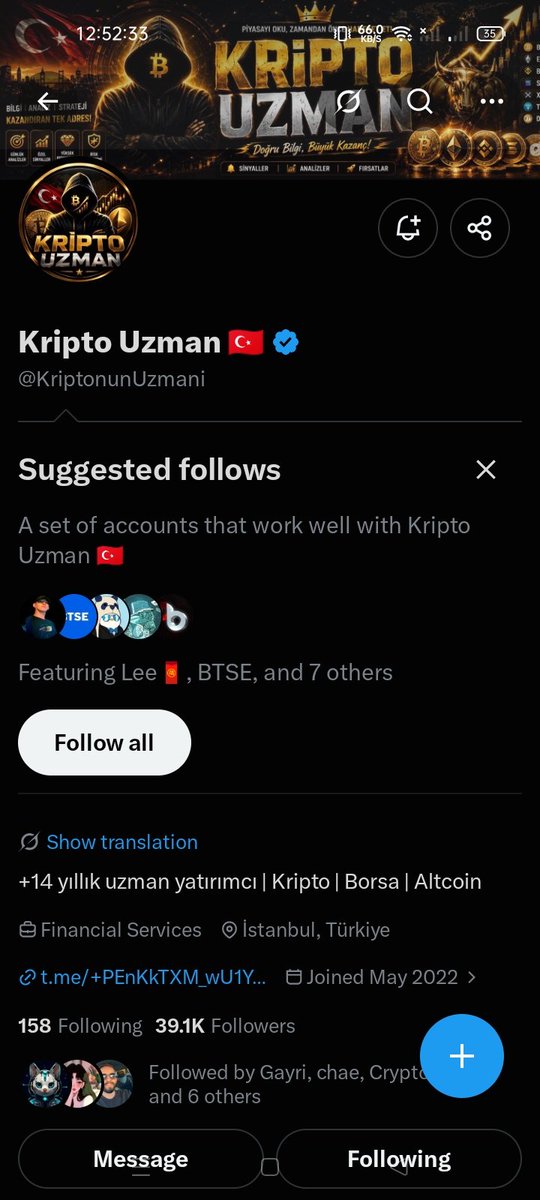Tap the blue verified badge
The width and height of the screenshot is (540, 1200).
coord(286,342)
